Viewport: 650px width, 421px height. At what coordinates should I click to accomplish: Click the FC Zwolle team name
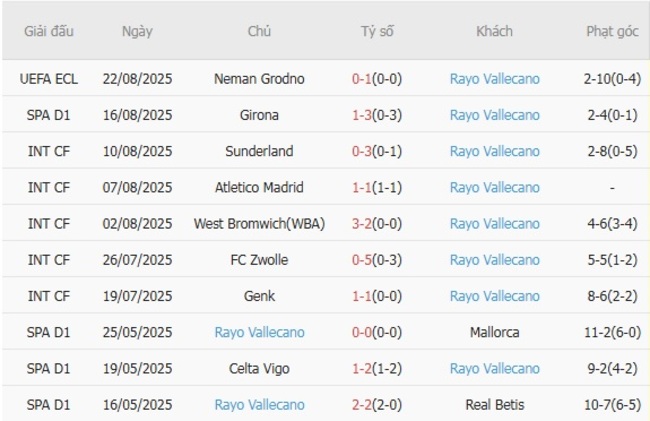[x=259, y=260]
